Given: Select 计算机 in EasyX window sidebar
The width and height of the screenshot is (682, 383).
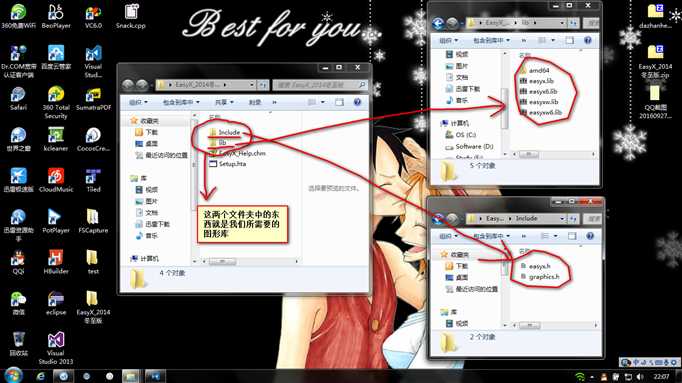Looking at the screenshot, I should 145,259.
